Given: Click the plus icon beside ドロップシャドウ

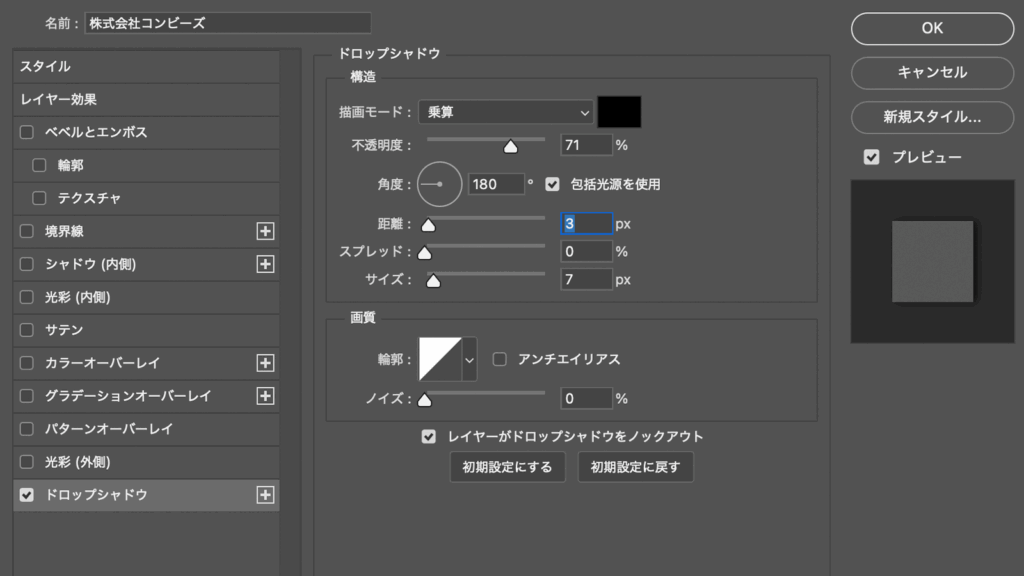Looking at the screenshot, I should tap(265, 495).
